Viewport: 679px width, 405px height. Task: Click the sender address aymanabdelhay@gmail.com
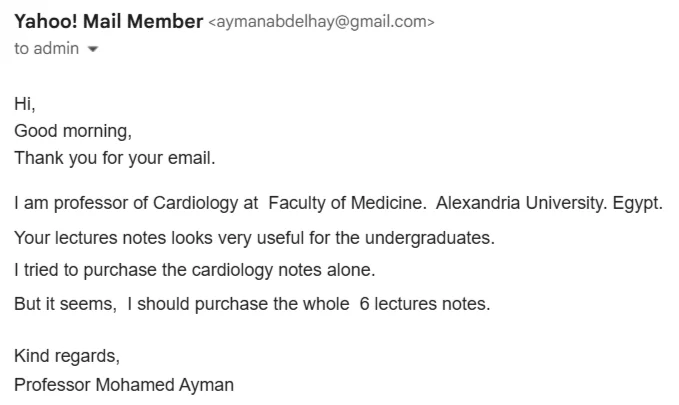pos(321,22)
